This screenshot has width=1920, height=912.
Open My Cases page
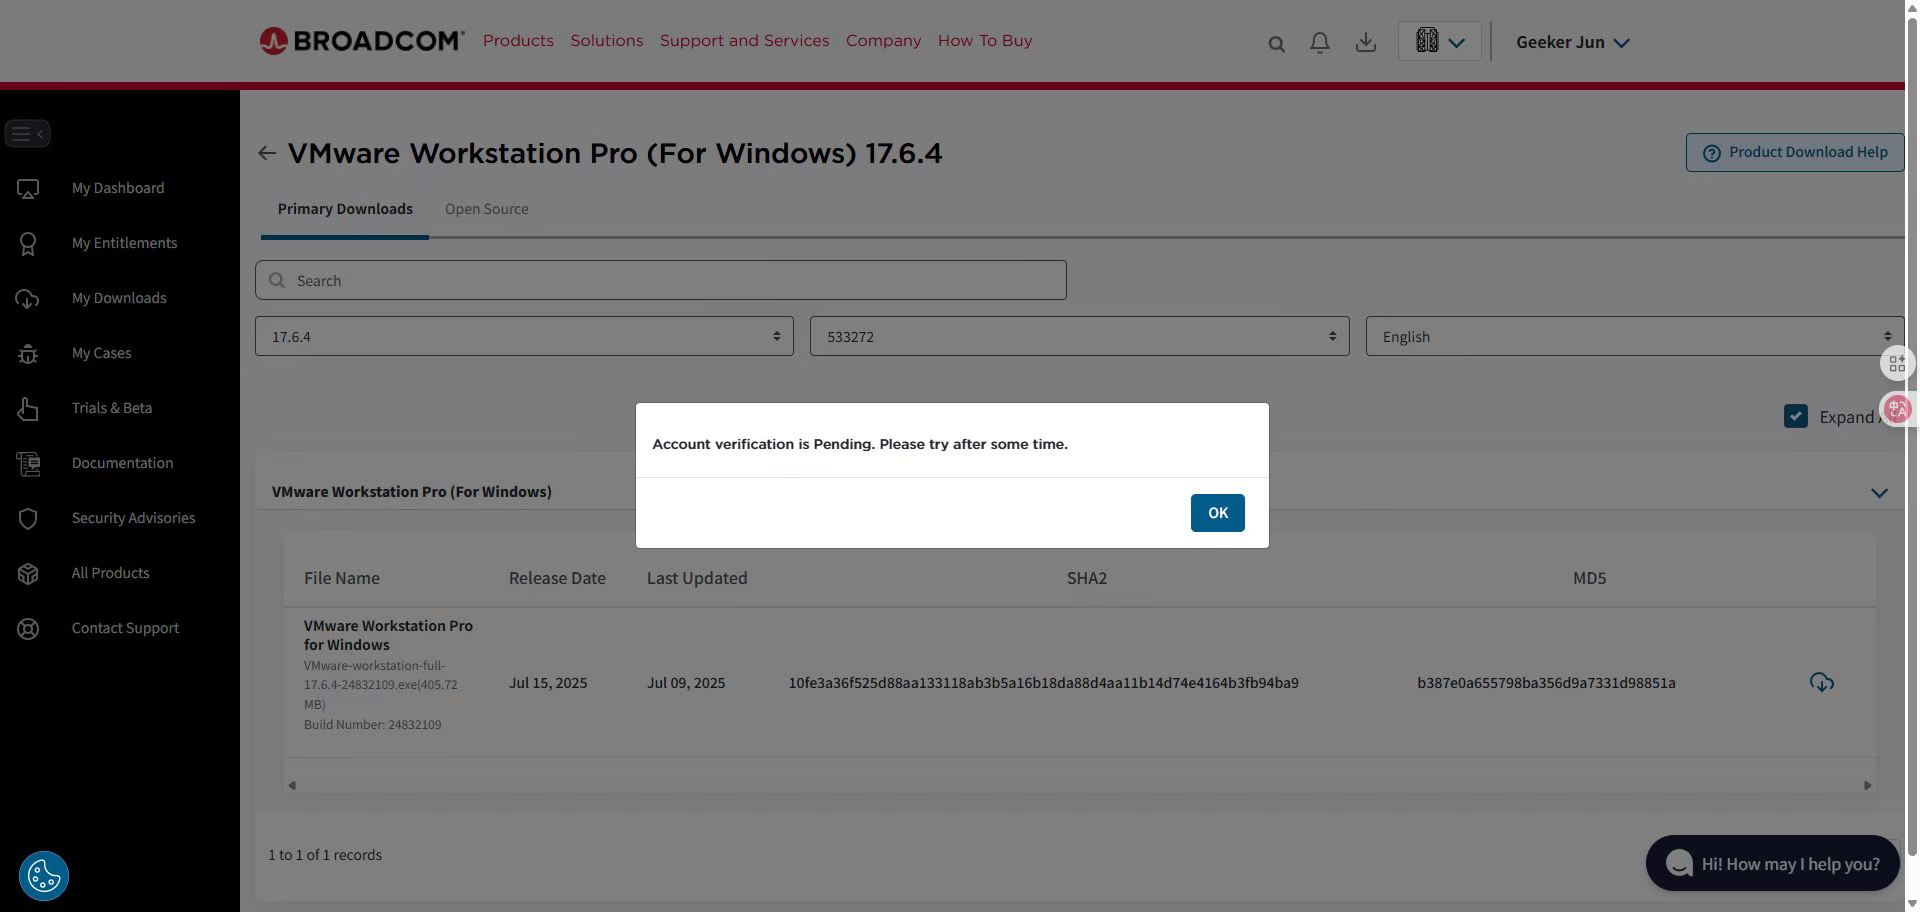click(x=101, y=353)
